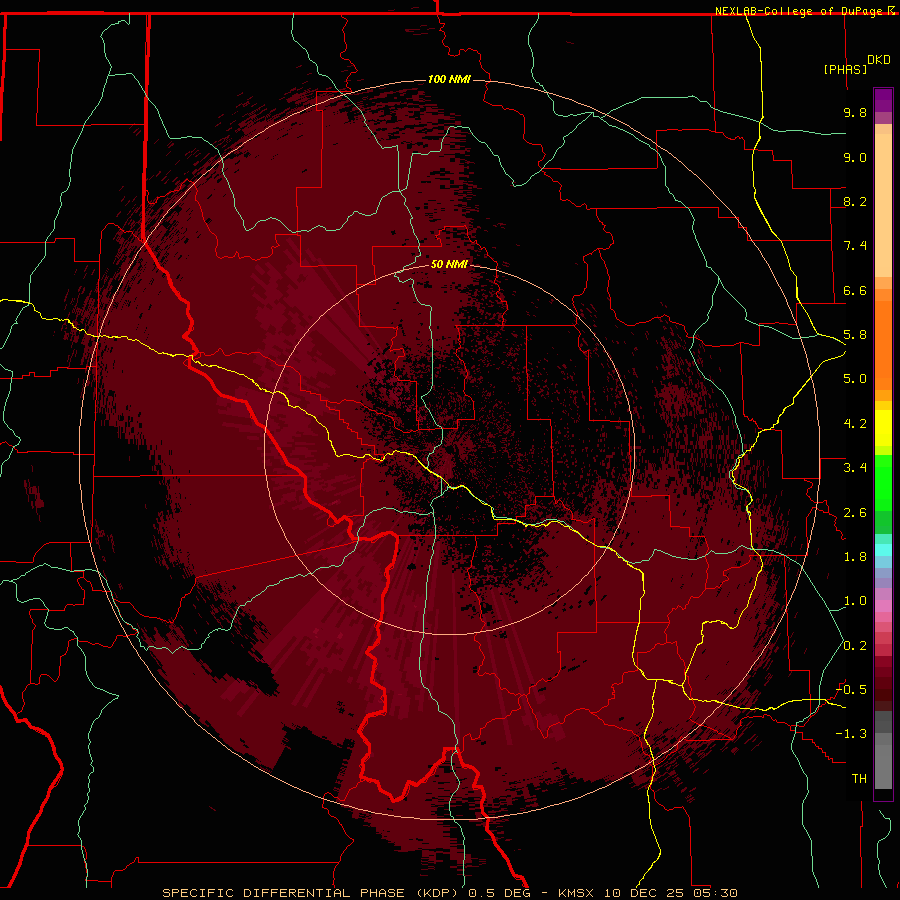The width and height of the screenshot is (900, 900).
Task: Click the 'KMSX' station identifier in the footer
Action: (x=575, y=893)
